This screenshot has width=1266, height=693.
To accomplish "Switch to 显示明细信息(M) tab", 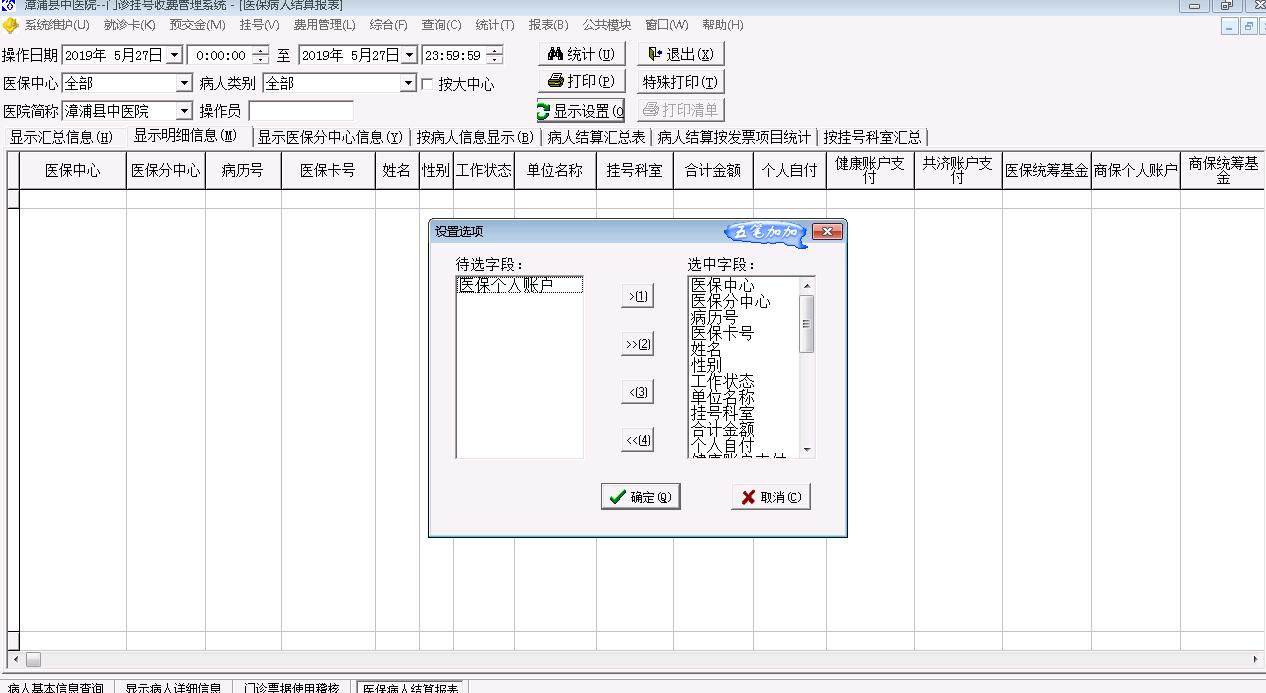I will click(x=186, y=136).
